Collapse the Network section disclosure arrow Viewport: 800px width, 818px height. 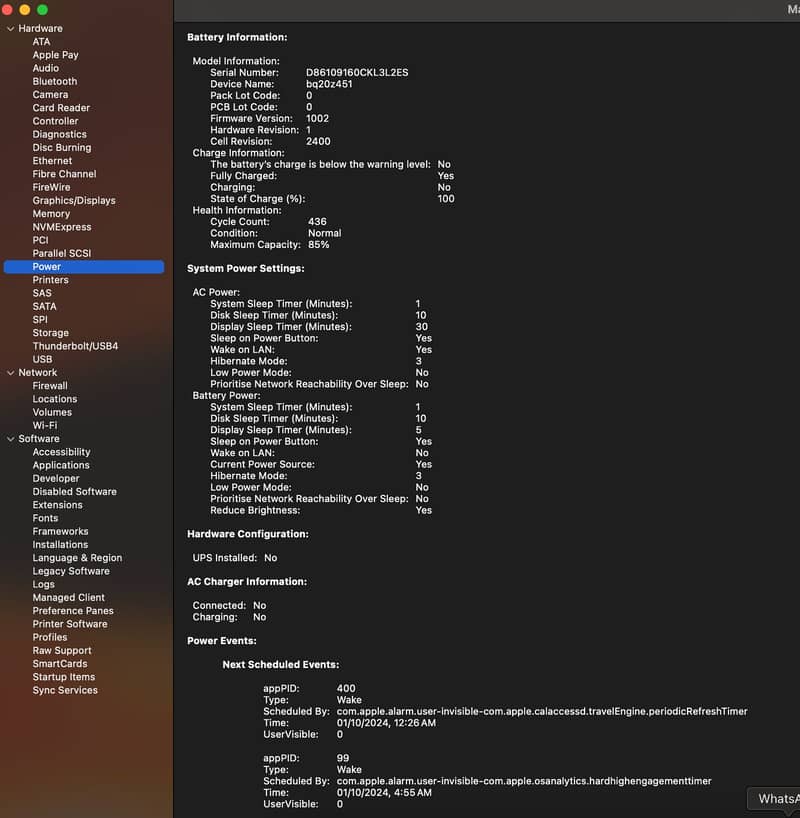tap(10, 373)
